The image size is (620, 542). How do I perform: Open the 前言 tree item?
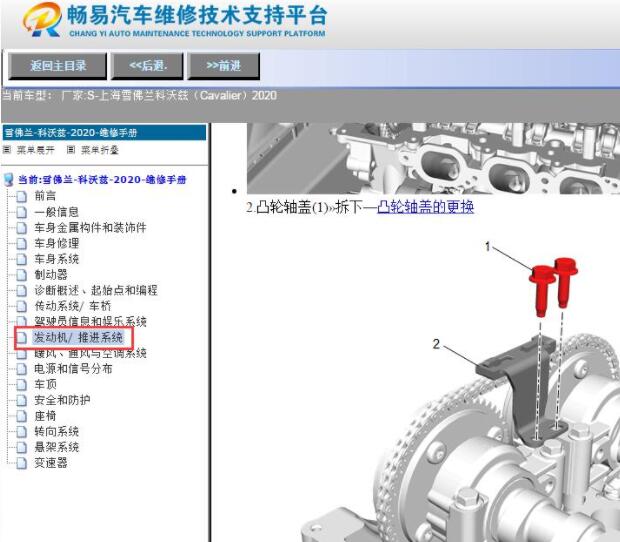tap(45, 196)
